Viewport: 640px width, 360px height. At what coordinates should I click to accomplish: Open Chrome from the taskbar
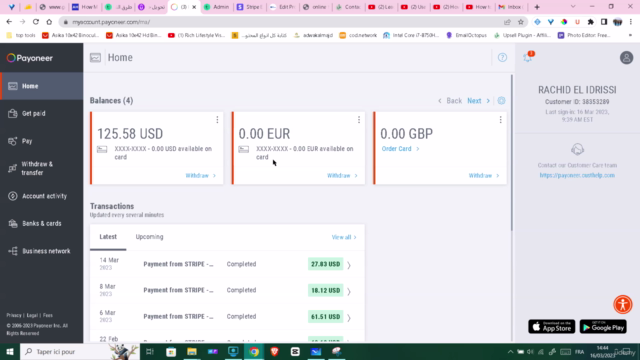click(254, 351)
